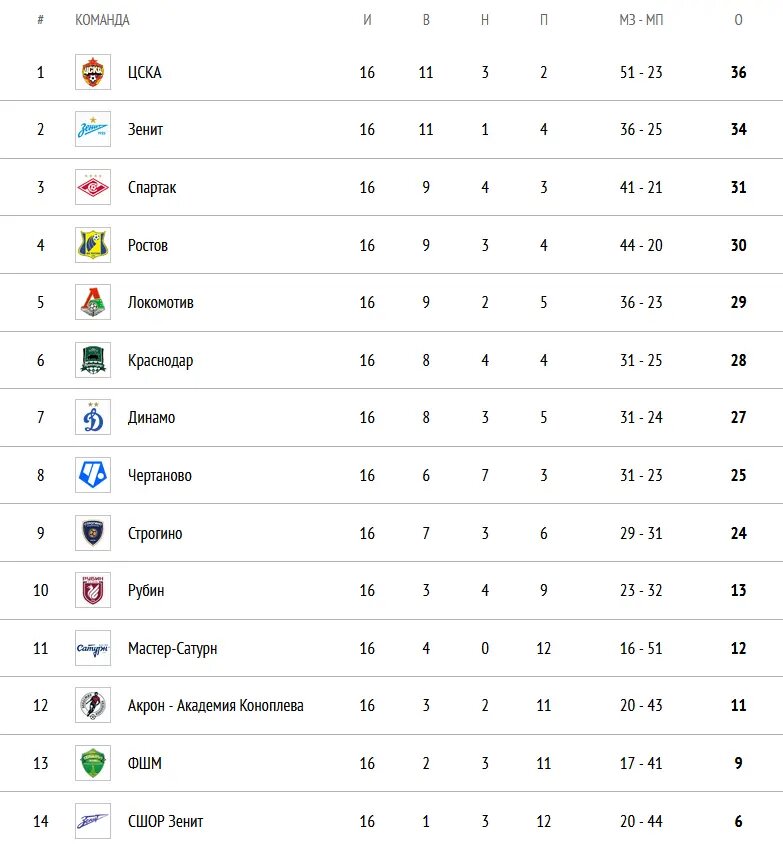
Task: Click the Ростов yellow-blue crest
Action: coord(93,245)
